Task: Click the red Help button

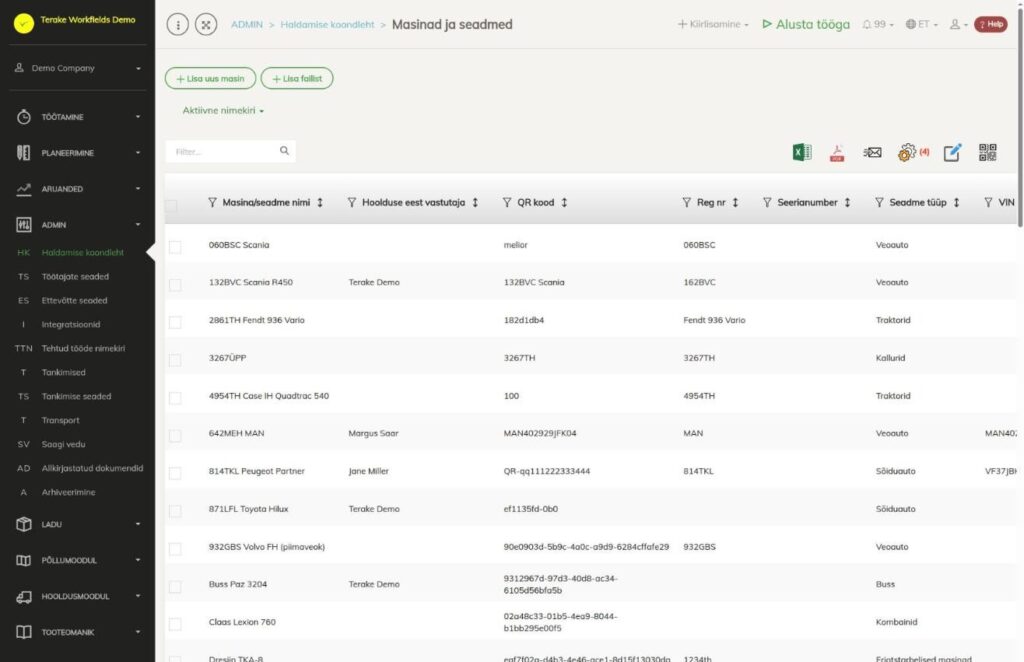Action: point(991,24)
